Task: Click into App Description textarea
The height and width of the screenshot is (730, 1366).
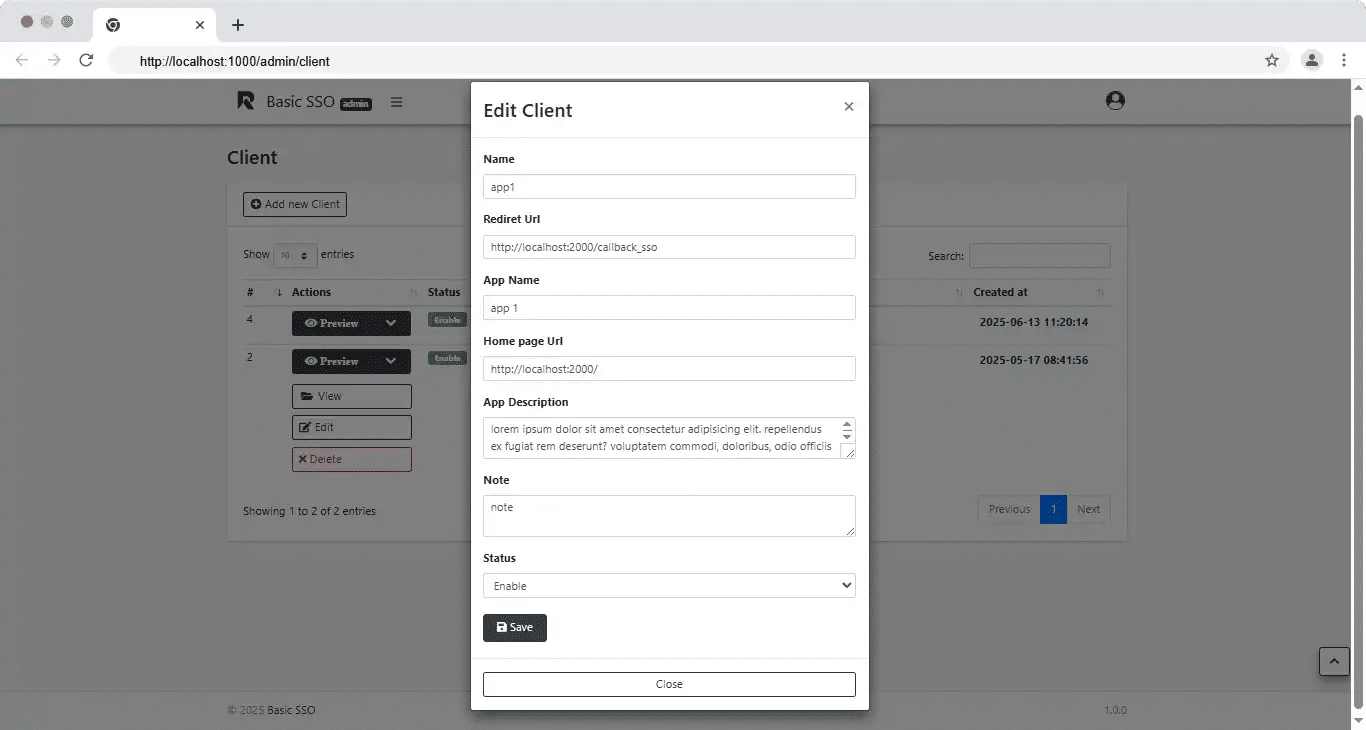Action: [x=661, y=438]
